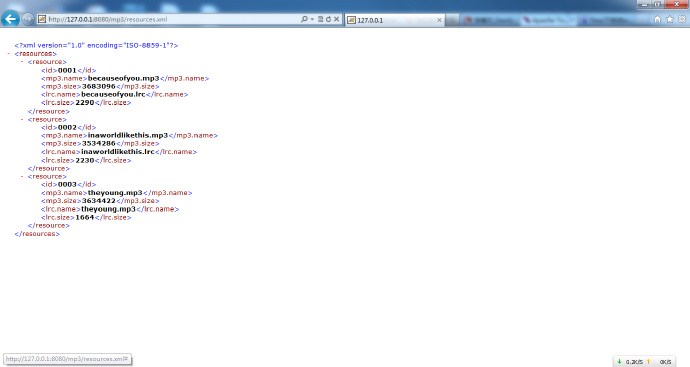
Task: Close the browser window
Action: [x=676, y=4]
